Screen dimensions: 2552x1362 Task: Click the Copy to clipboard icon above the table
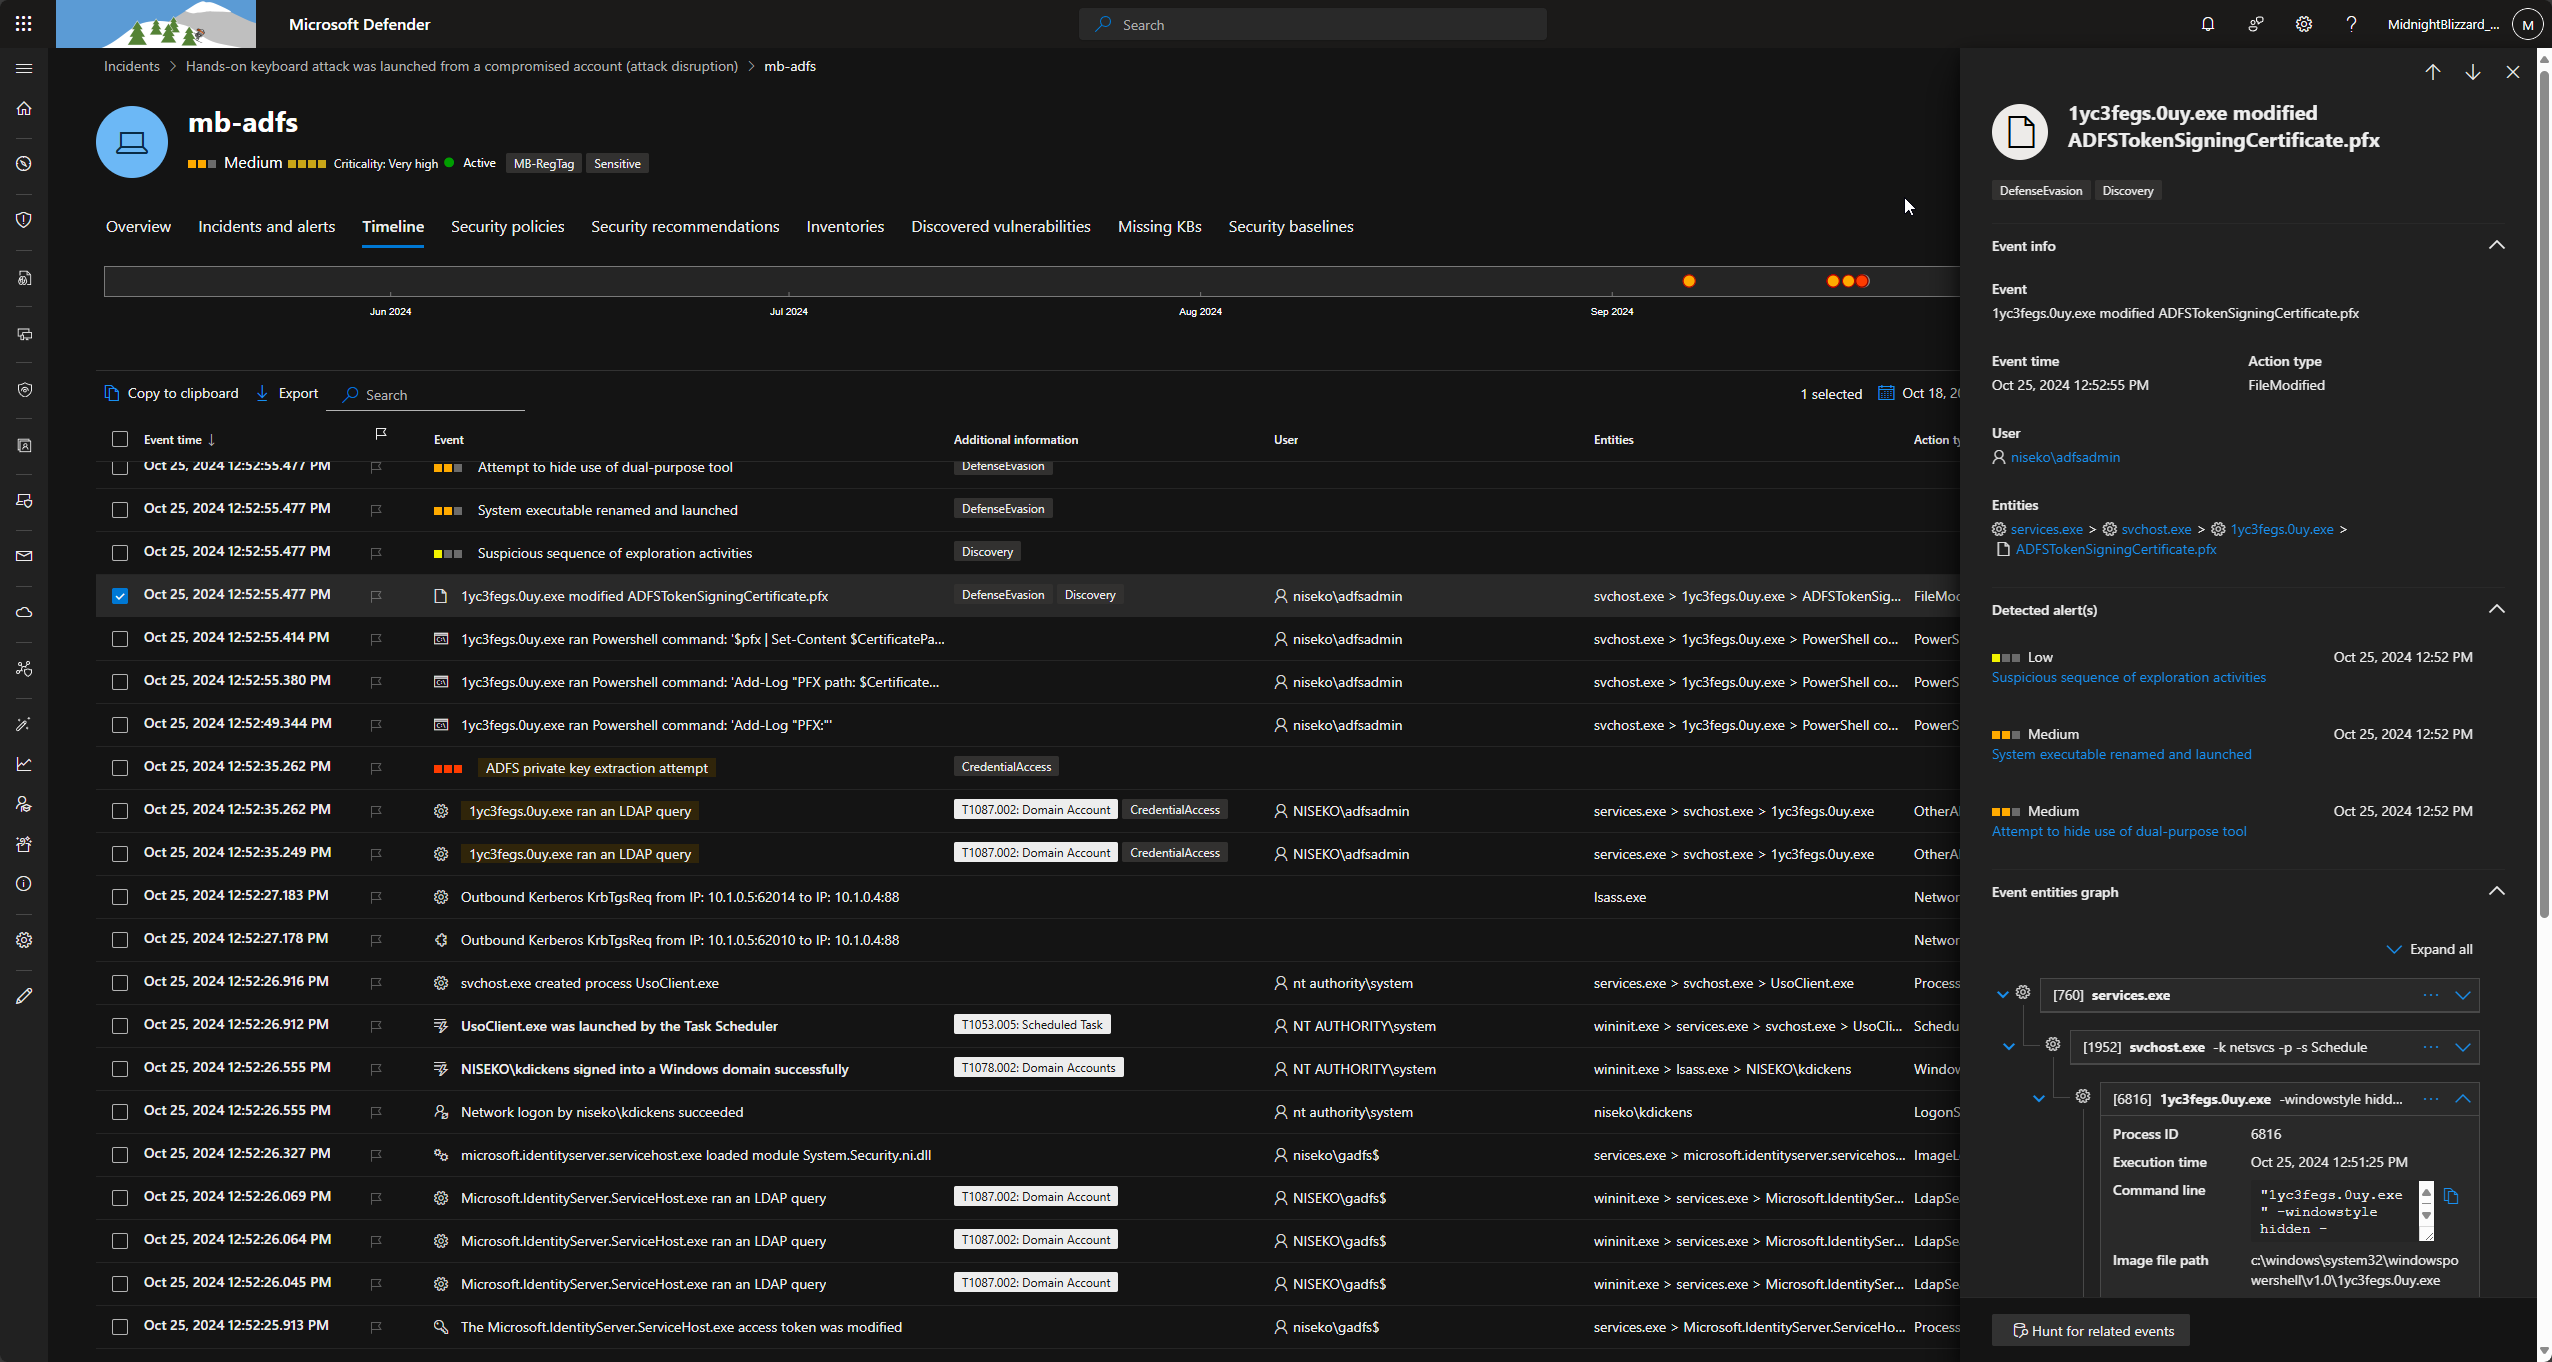(111, 393)
